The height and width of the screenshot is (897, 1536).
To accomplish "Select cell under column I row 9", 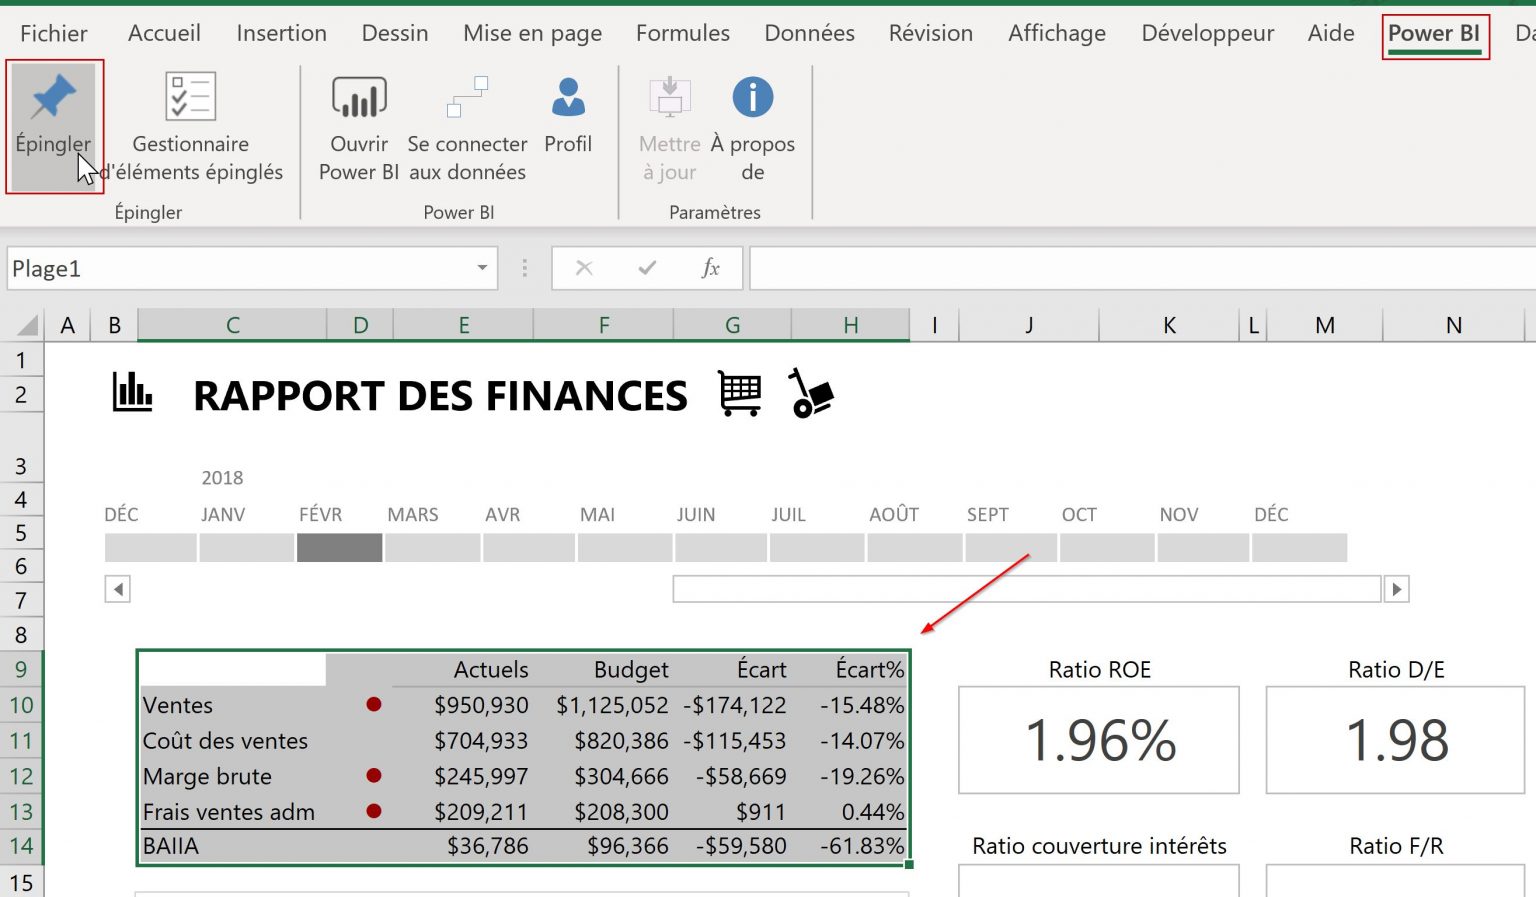I will 934,669.
